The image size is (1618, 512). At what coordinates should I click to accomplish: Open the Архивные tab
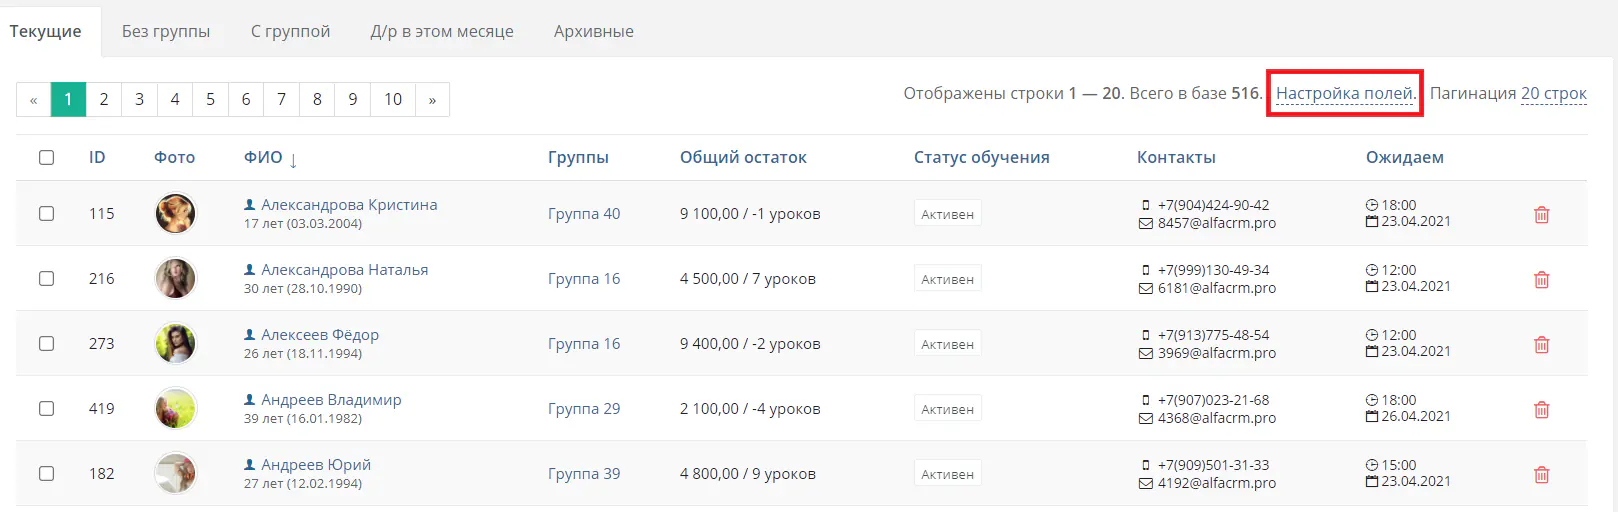[594, 31]
